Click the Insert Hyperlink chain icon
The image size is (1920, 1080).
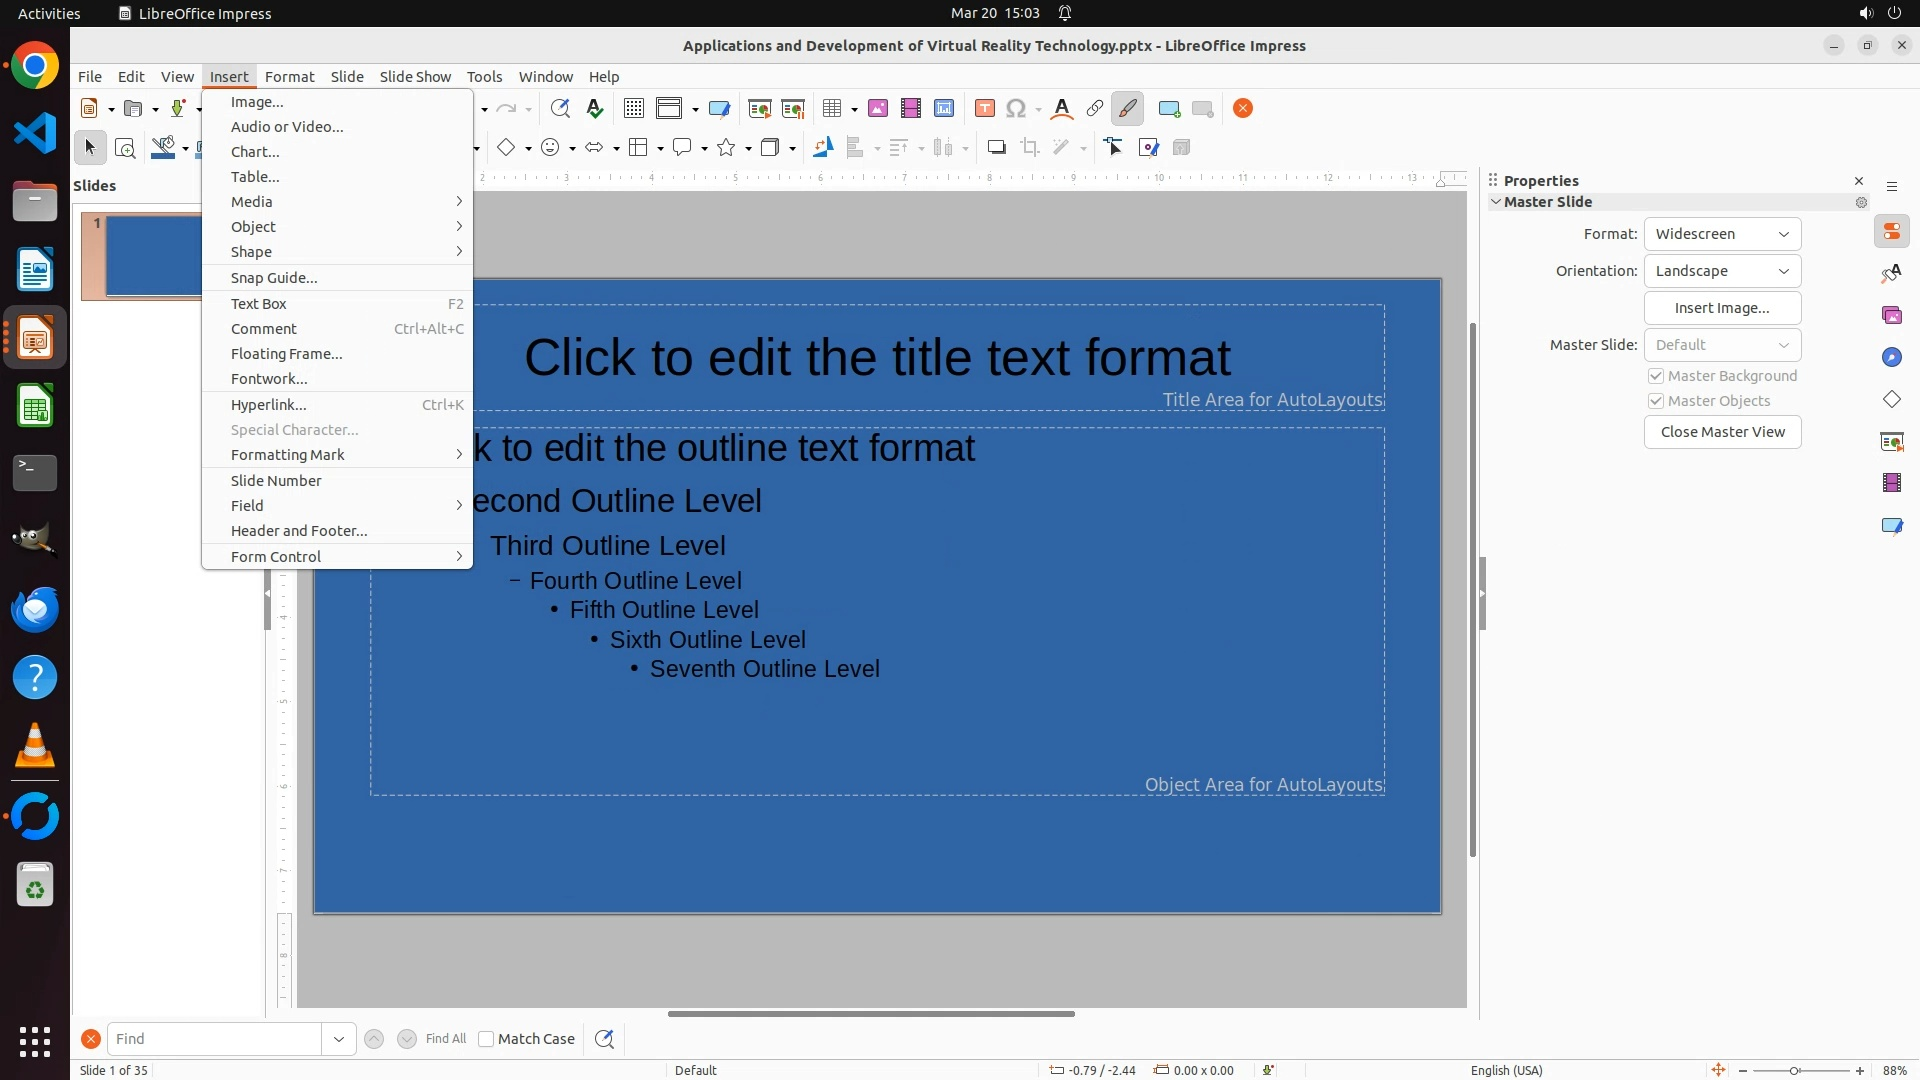click(1094, 109)
